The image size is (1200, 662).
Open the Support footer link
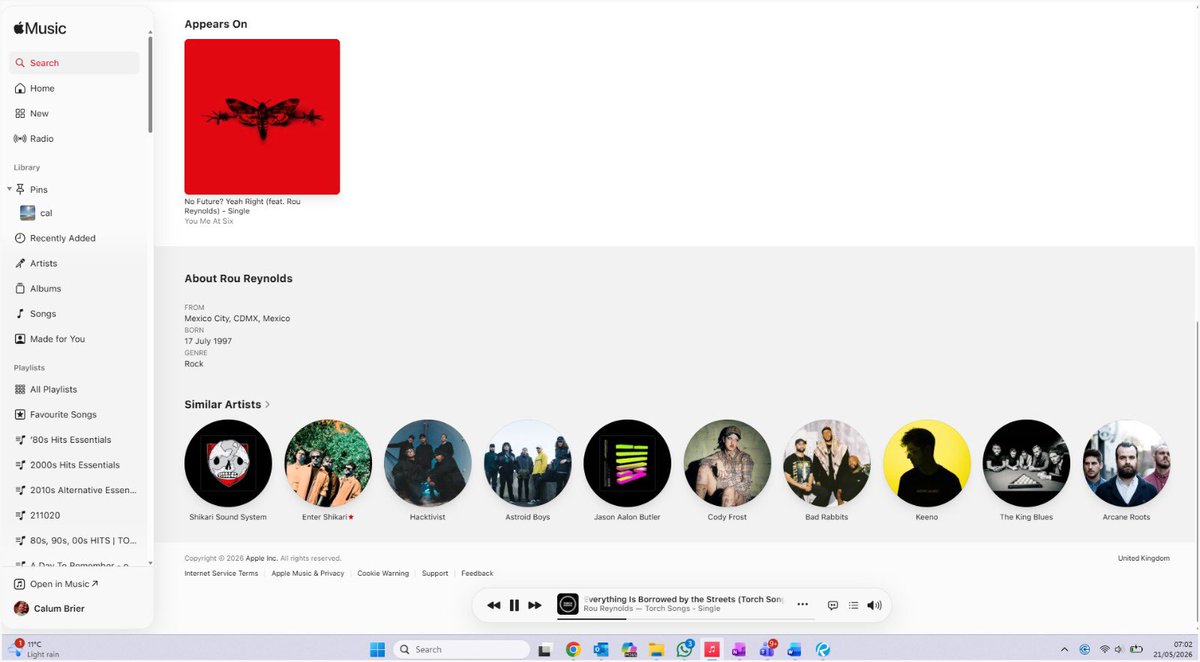coord(435,573)
